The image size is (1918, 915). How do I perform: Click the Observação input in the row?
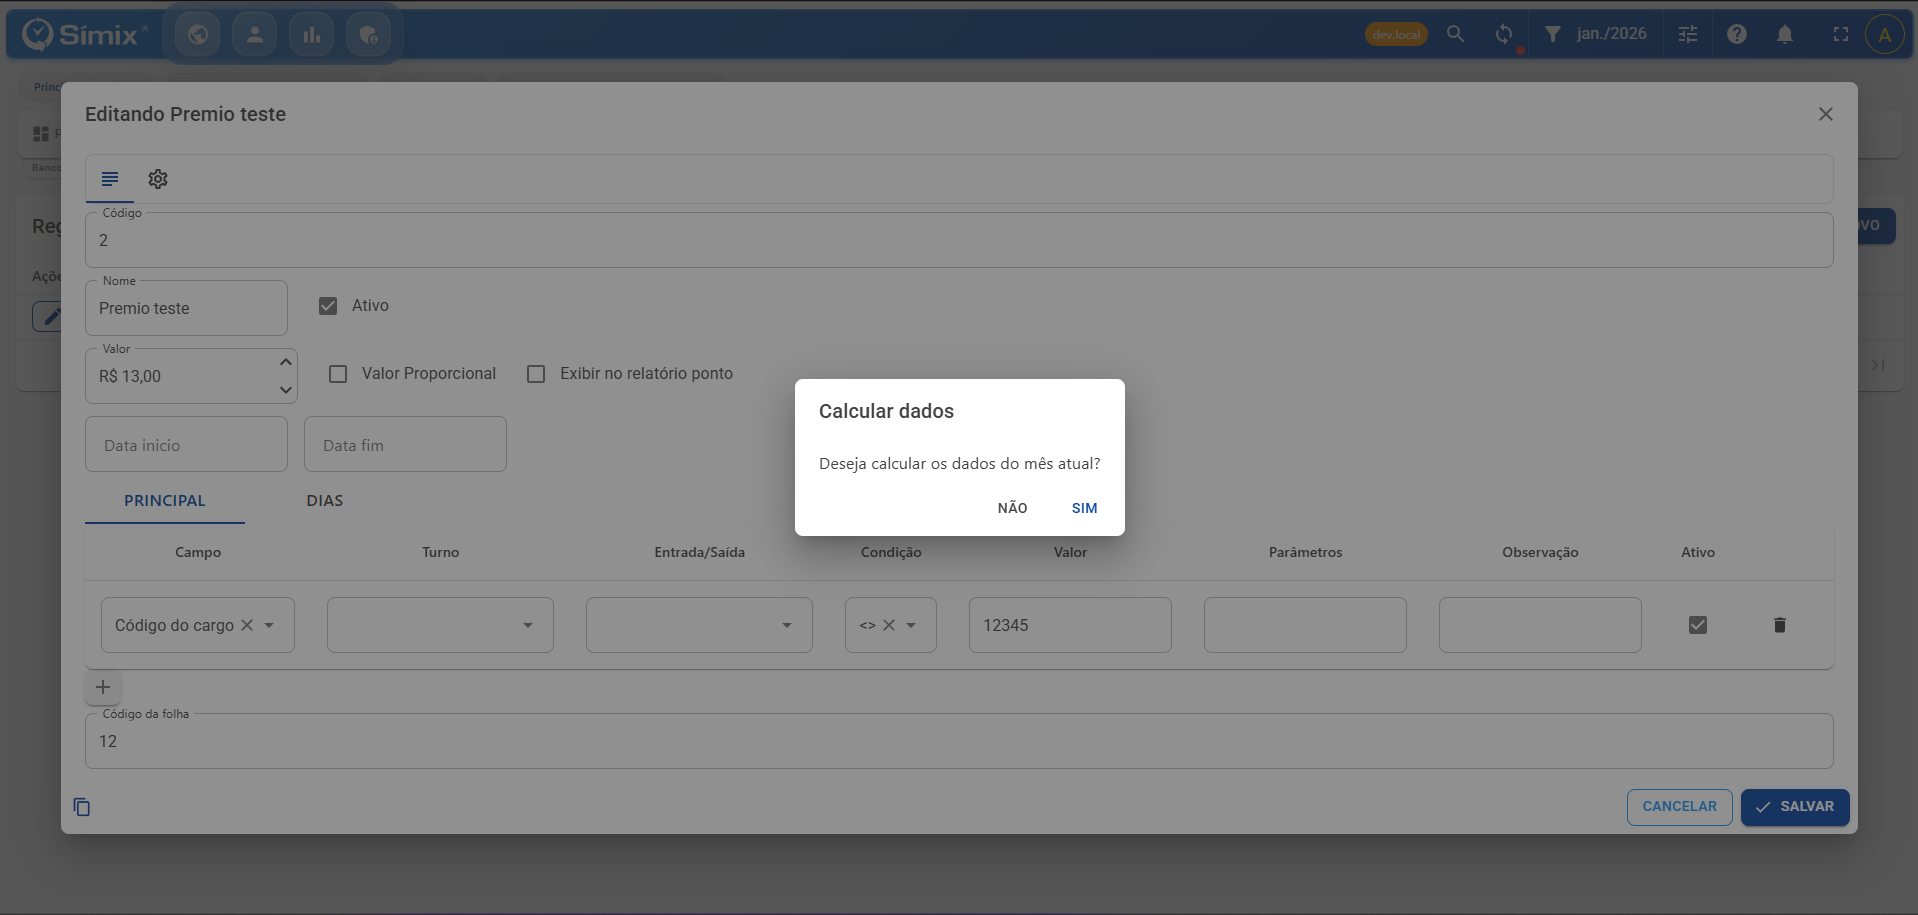point(1540,625)
